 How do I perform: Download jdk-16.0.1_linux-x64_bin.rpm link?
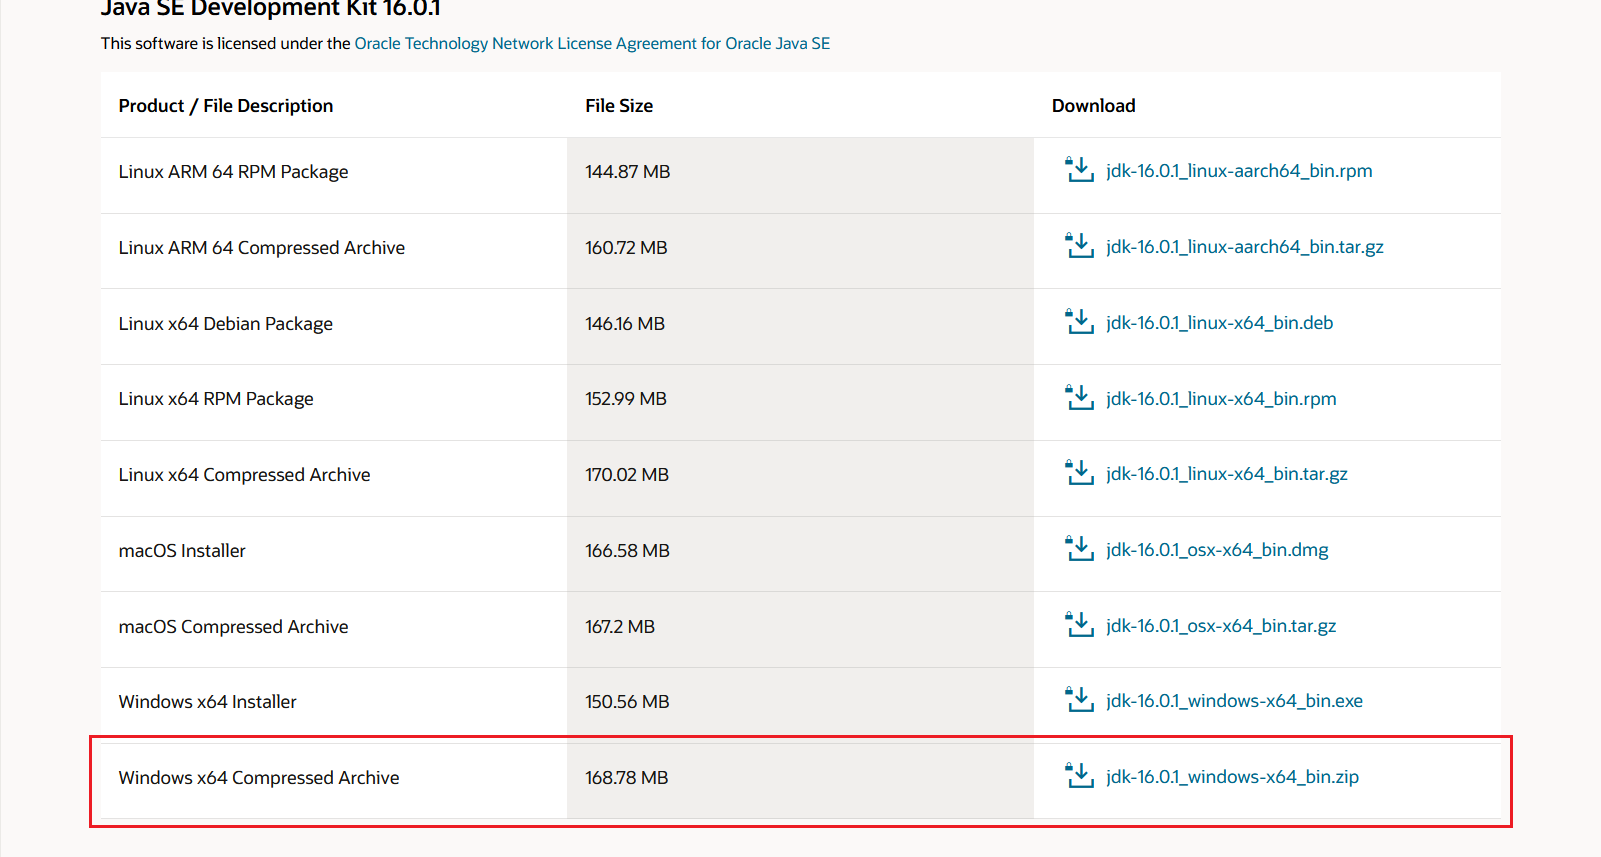coord(1221,399)
